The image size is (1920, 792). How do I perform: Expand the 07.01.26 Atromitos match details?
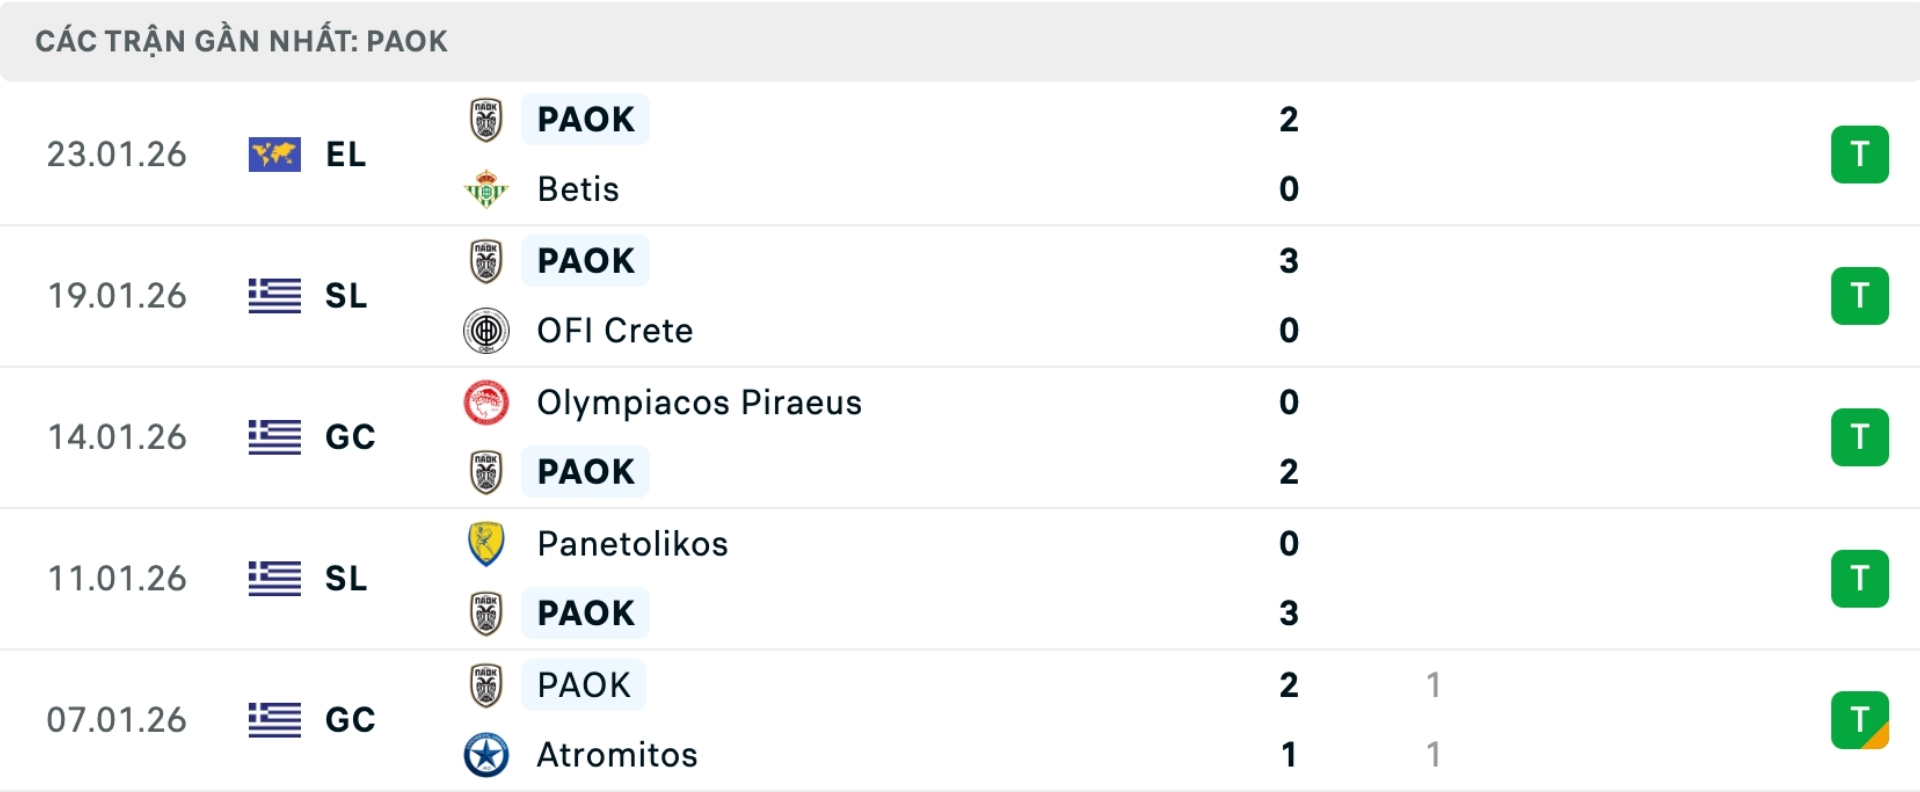click(960, 719)
